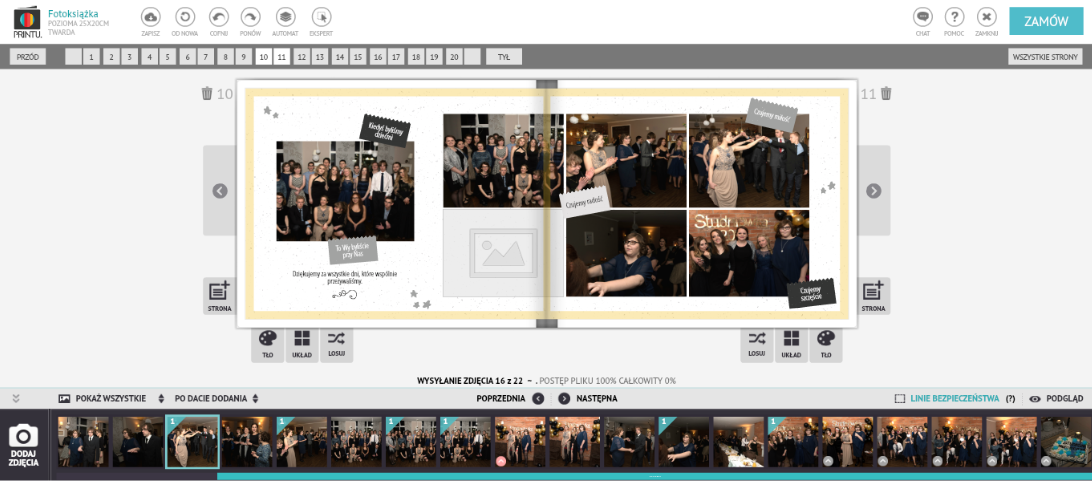Collapse photo tray with double chevron

pos(16,399)
